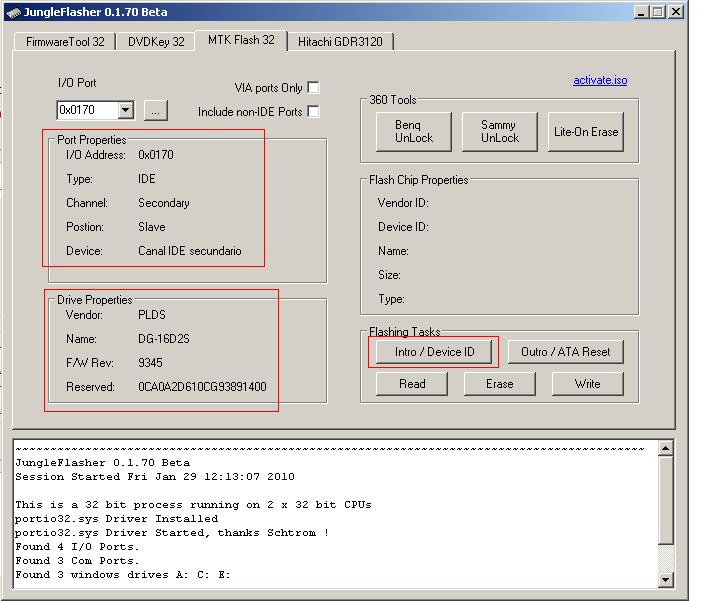Open the activate.iso link
Image resolution: width=720 pixels, height=601 pixels.
coord(600,80)
